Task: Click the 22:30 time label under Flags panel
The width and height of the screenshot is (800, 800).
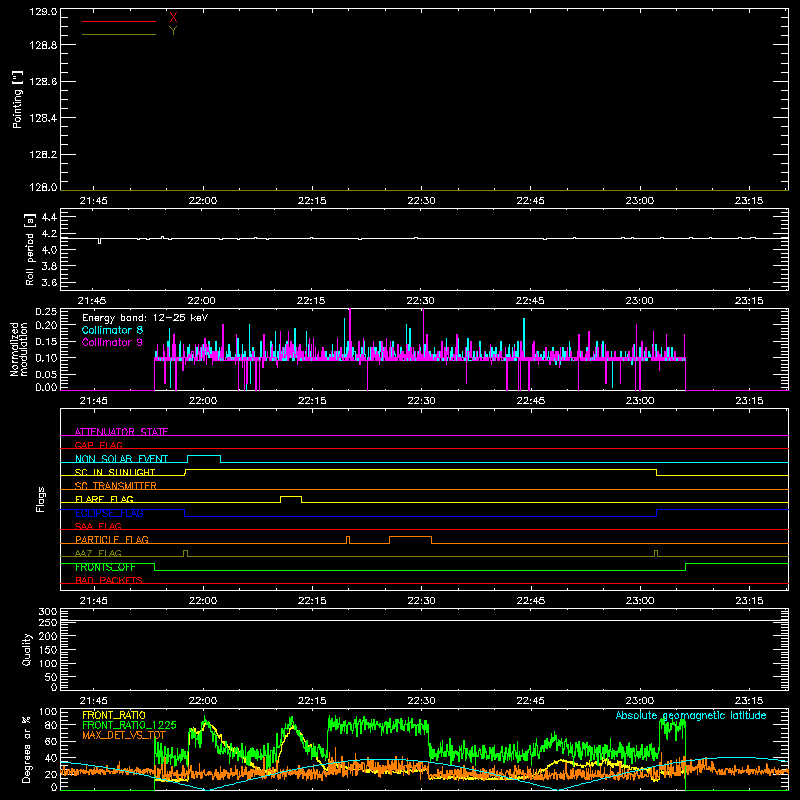Action: coord(421,601)
